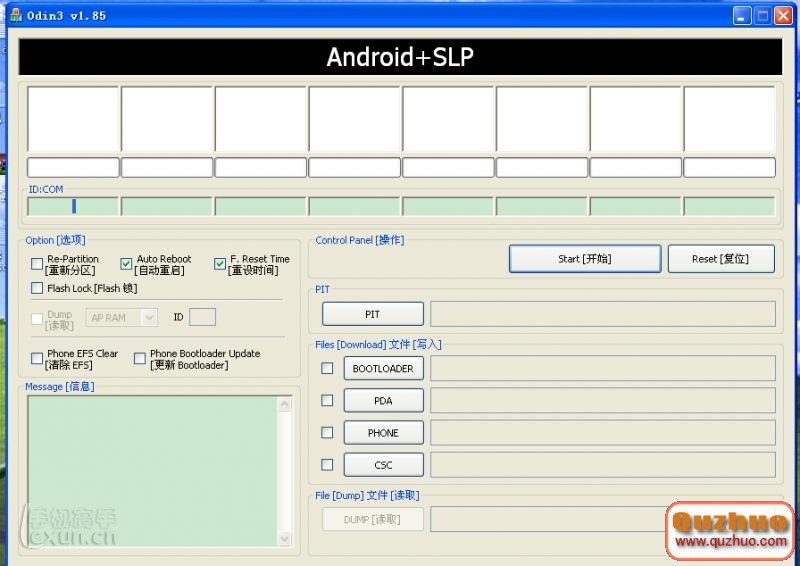Click the Reset button

pyautogui.click(x=721, y=259)
